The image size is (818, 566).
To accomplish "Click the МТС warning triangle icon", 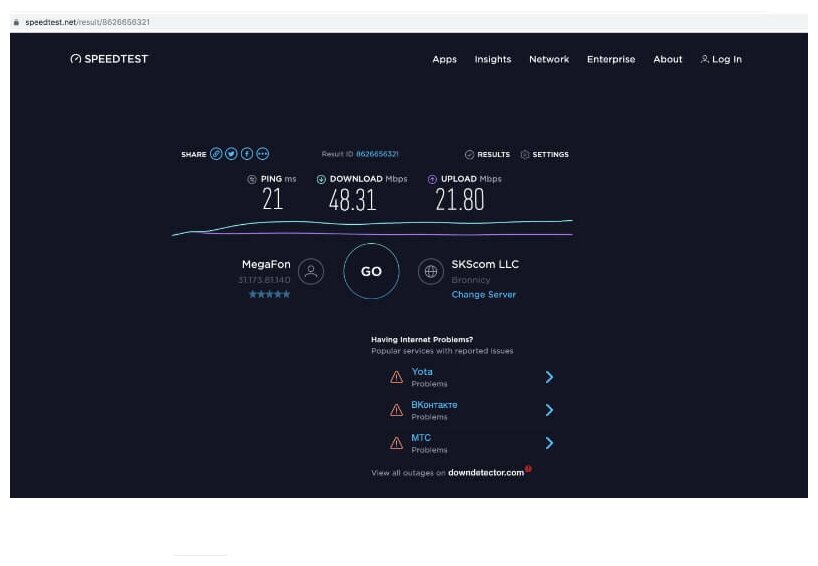I will coord(396,443).
